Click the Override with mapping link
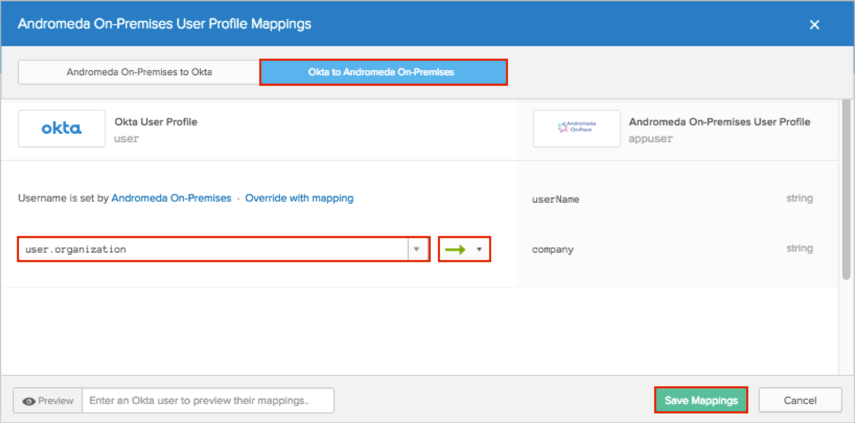This screenshot has height=423, width=855. pyautogui.click(x=299, y=198)
